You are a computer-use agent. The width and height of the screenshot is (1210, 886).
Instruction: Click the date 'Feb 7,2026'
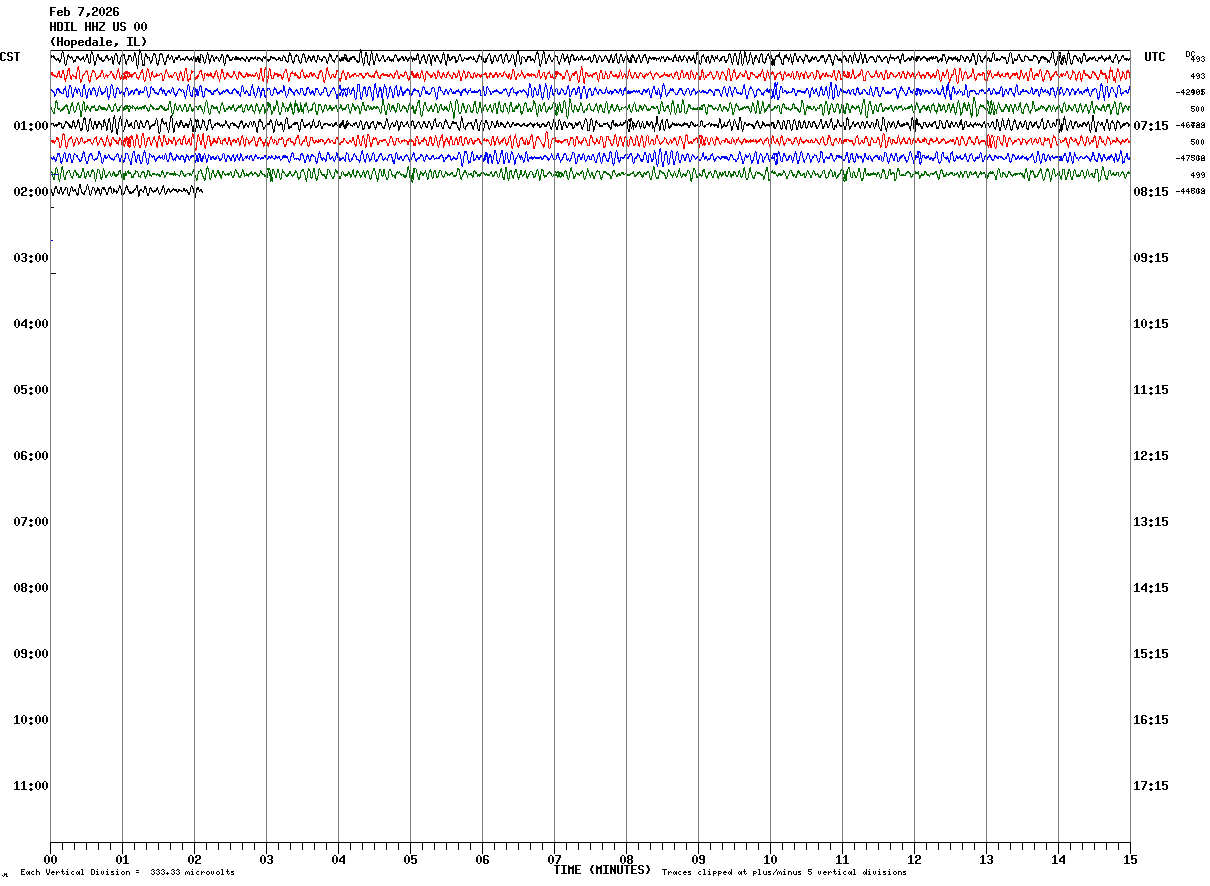pos(84,12)
